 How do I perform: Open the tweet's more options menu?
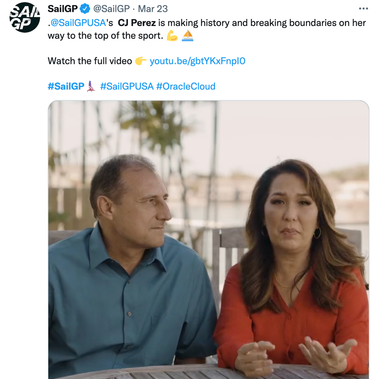363,9
